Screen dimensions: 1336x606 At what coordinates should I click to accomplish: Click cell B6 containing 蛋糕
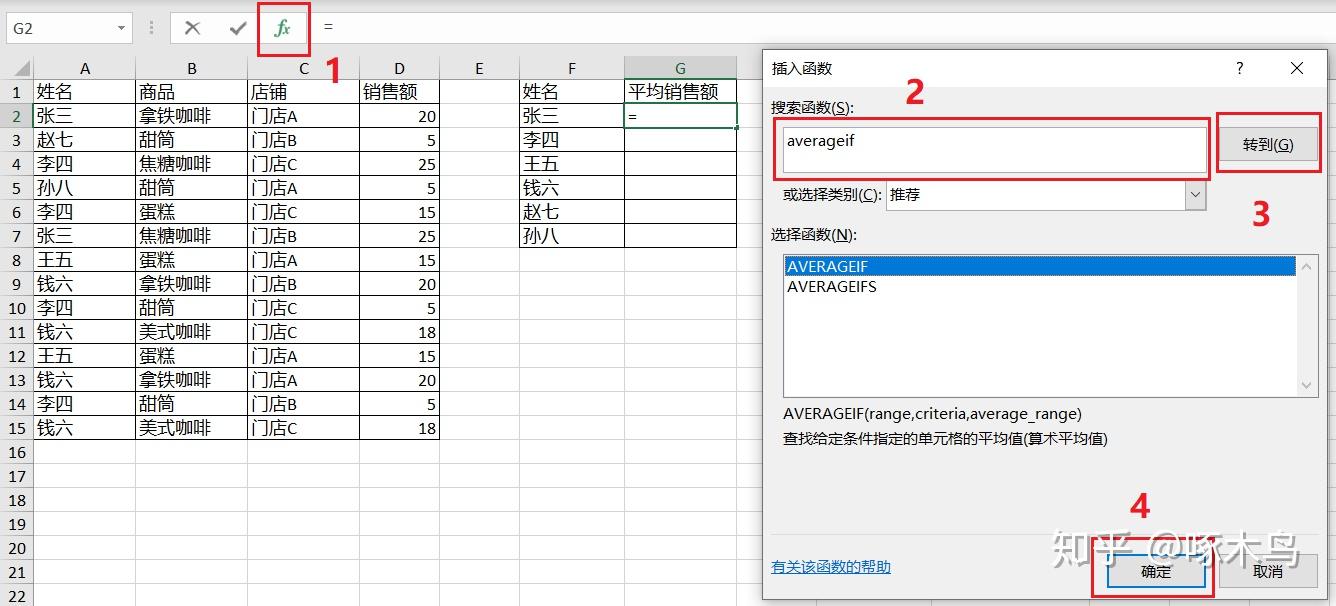click(x=191, y=212)
